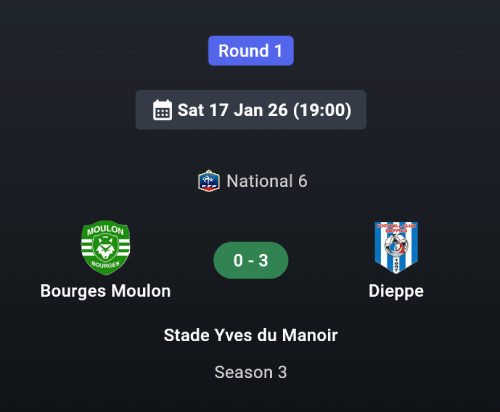Click the blue-striped Dieppe crest

pos(396,247)
